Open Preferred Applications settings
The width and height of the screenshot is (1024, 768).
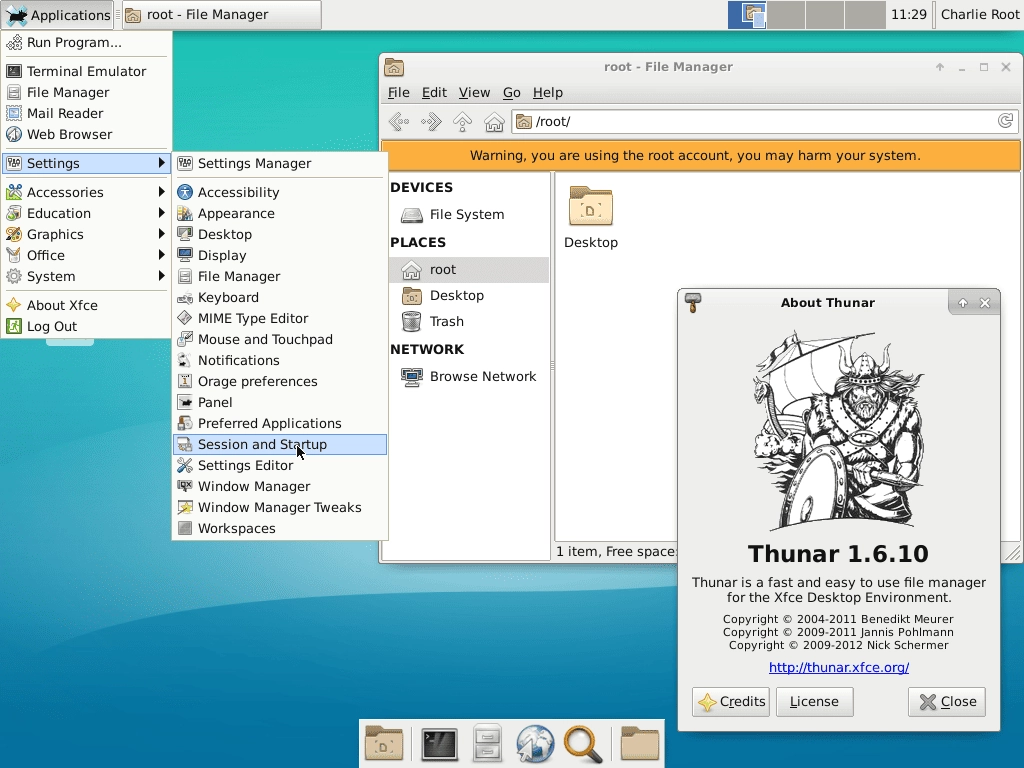[280, 424]
